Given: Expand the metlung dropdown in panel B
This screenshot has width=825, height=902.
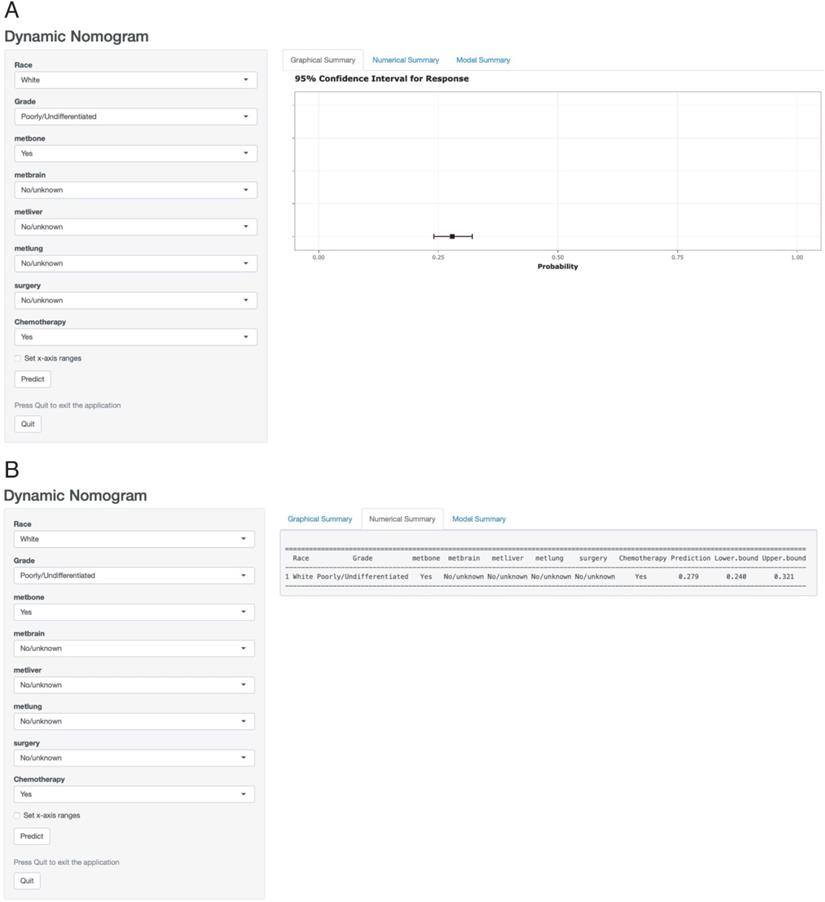Looking at the screenshot, I should point(134,721).
